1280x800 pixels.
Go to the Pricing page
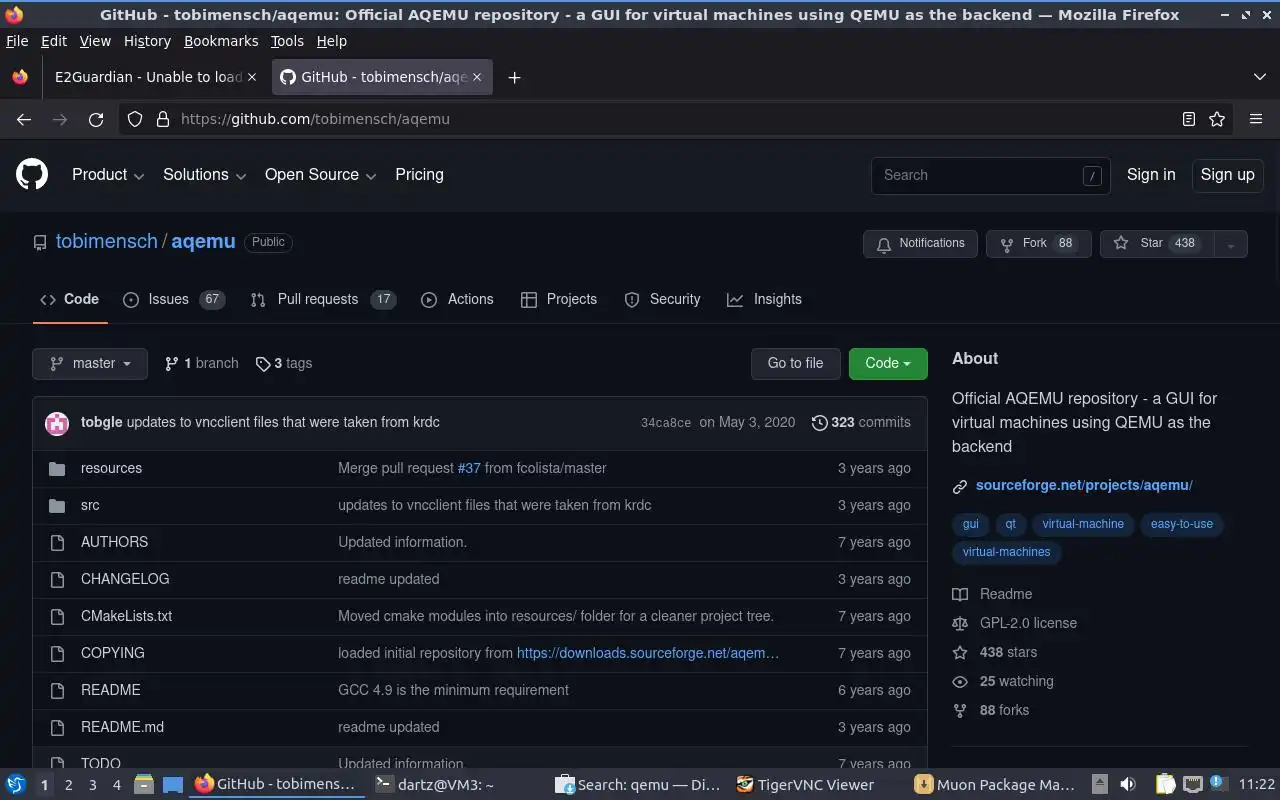pos(419,175)
